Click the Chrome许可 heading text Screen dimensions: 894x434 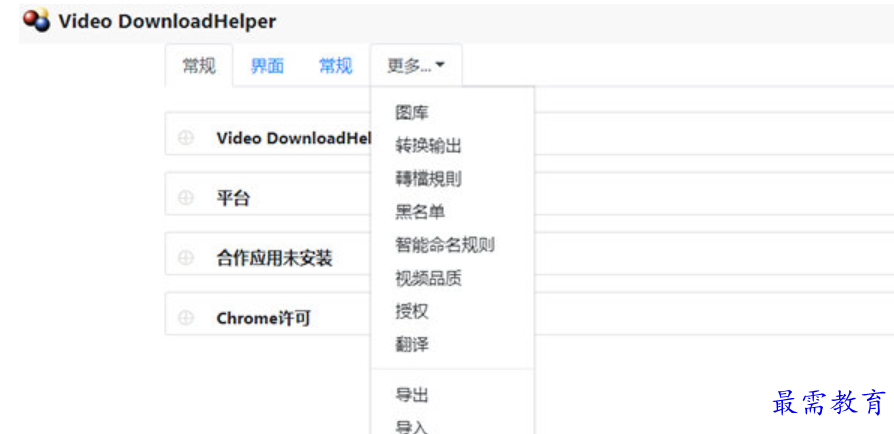[263, 318]
